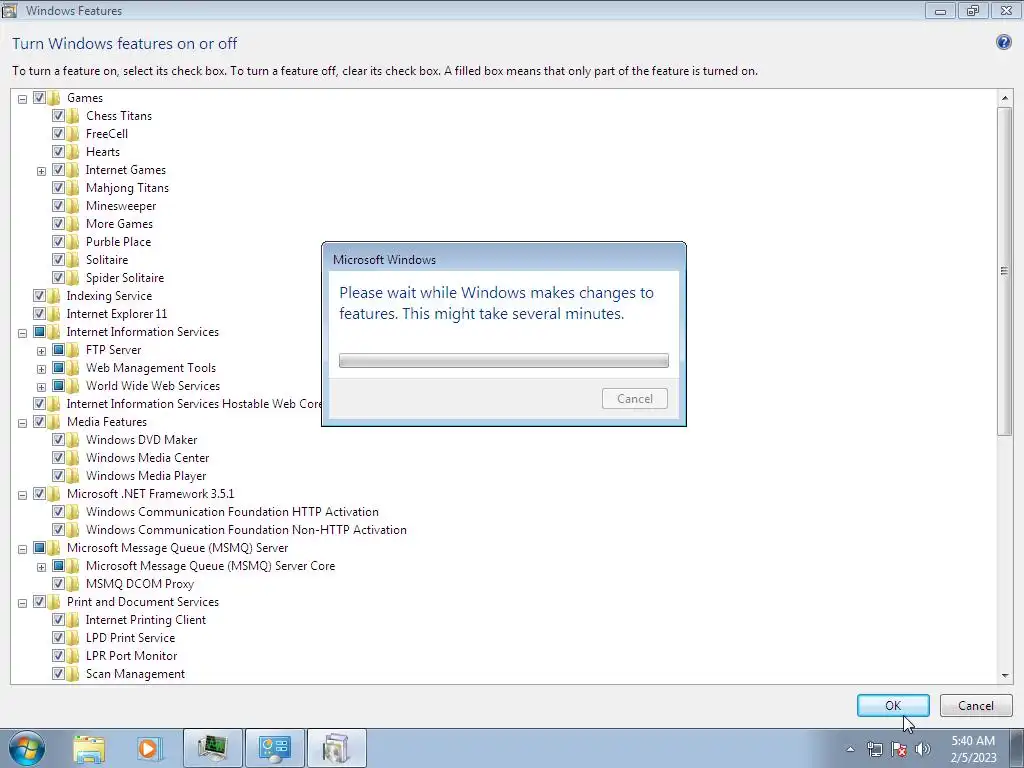Select Windows Communication Foundation HTTP Activation label
Screen dimensions: 1024x768
click(232, 512)
